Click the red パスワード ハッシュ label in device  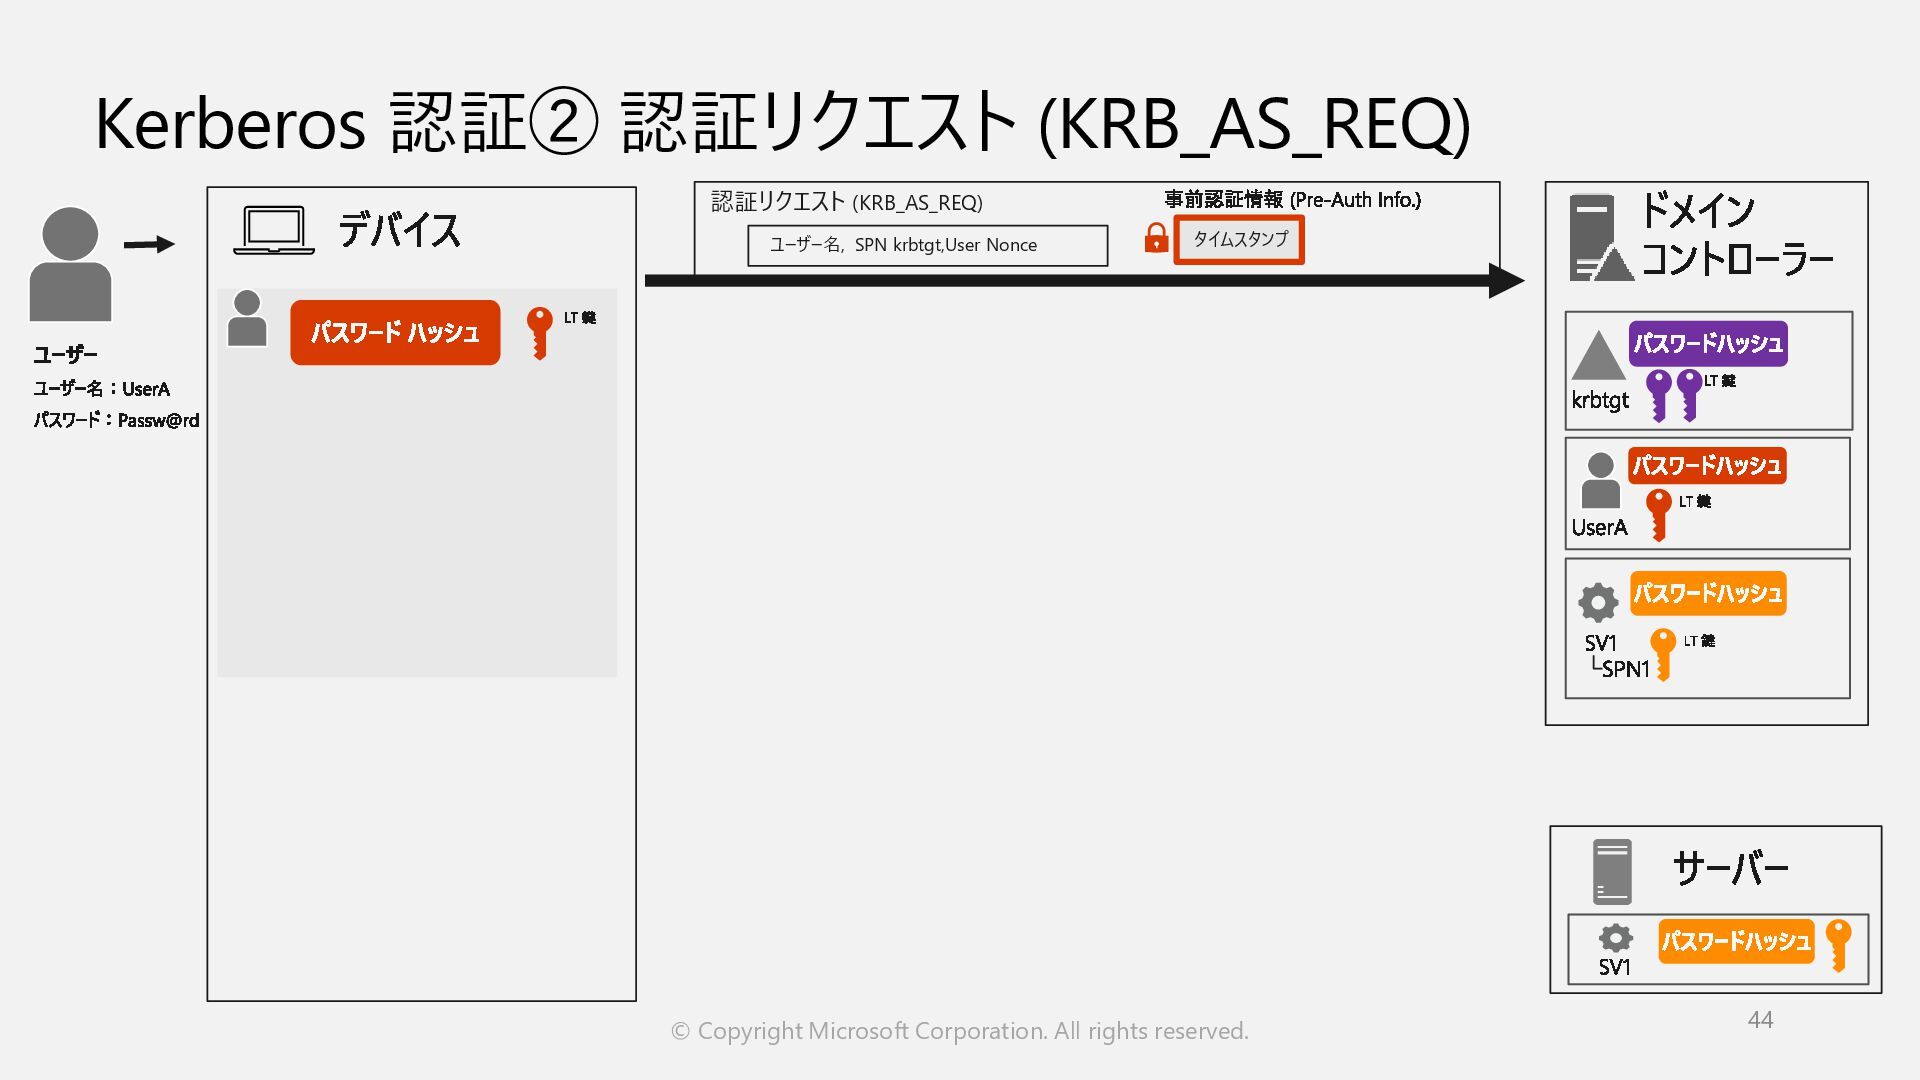(395, 332)
